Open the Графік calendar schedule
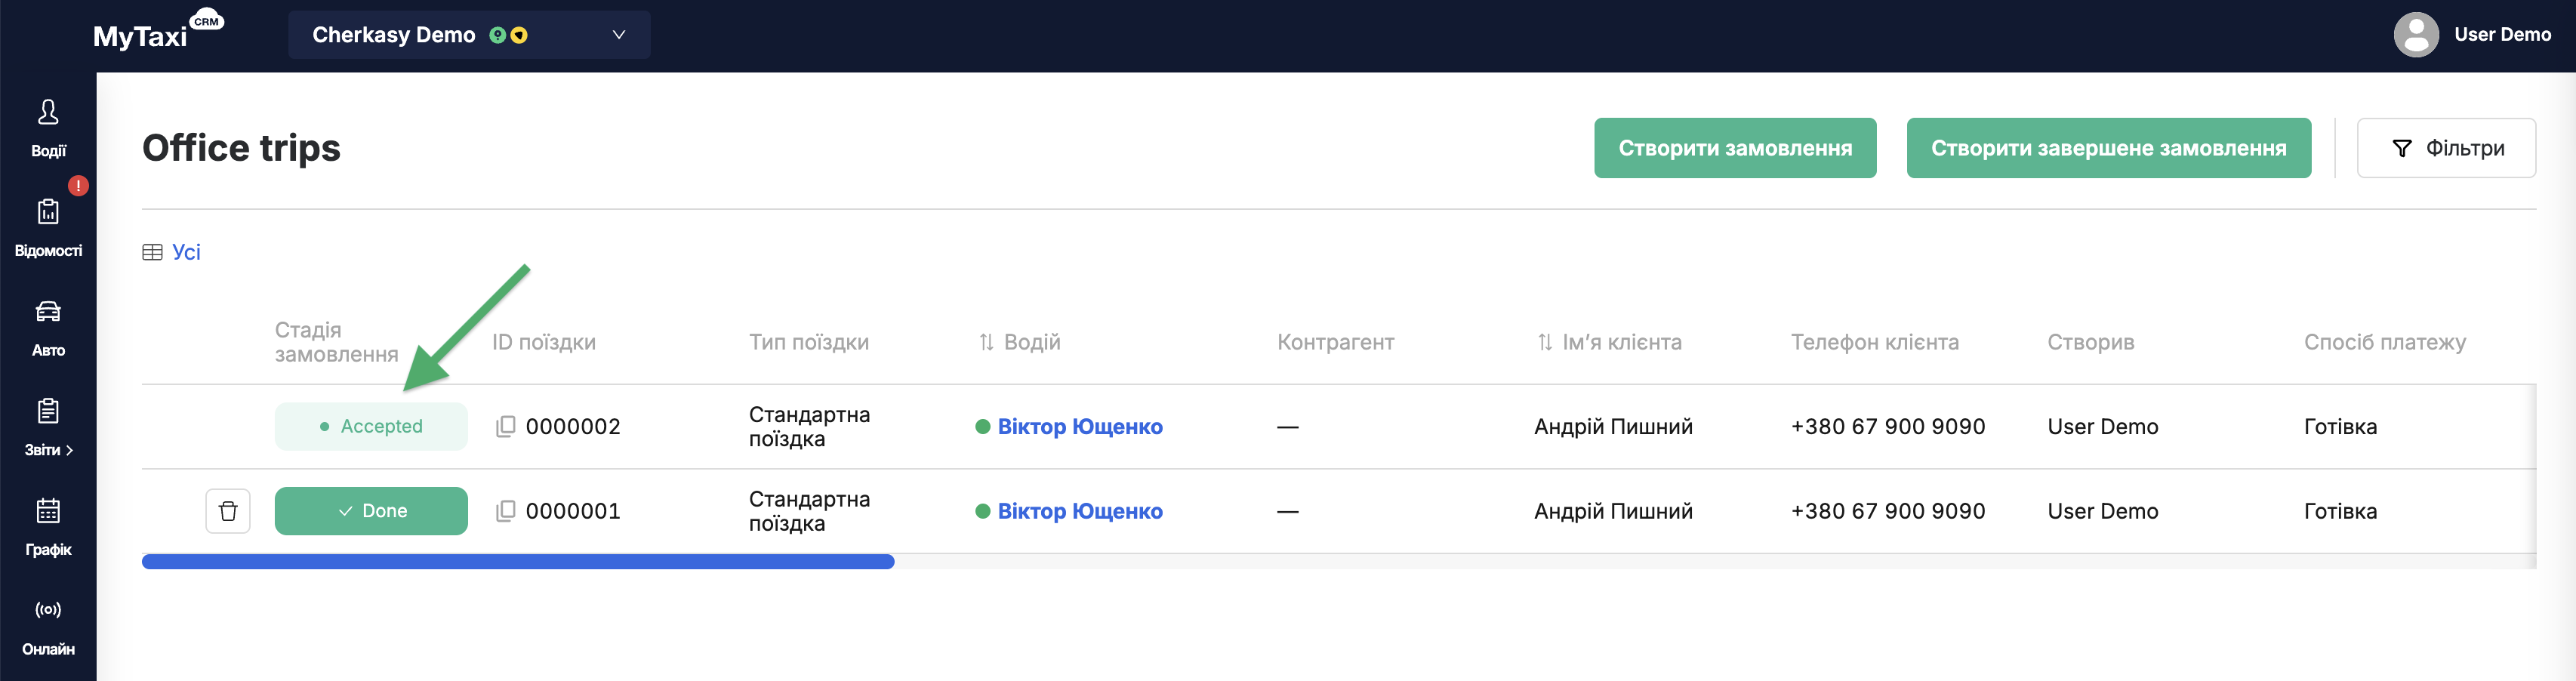Image resolution: width=2576 pixels, height=681 pixels. click(48, 527)
